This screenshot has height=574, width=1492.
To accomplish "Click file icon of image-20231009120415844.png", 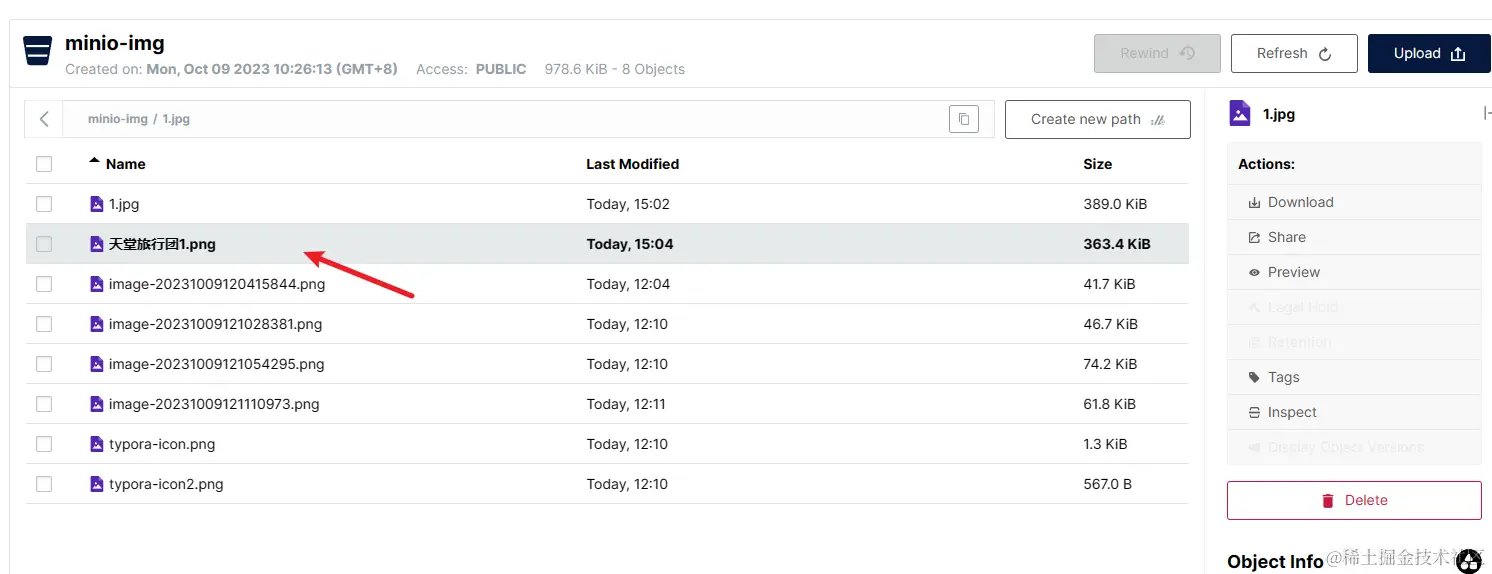I will click(97, 284).
